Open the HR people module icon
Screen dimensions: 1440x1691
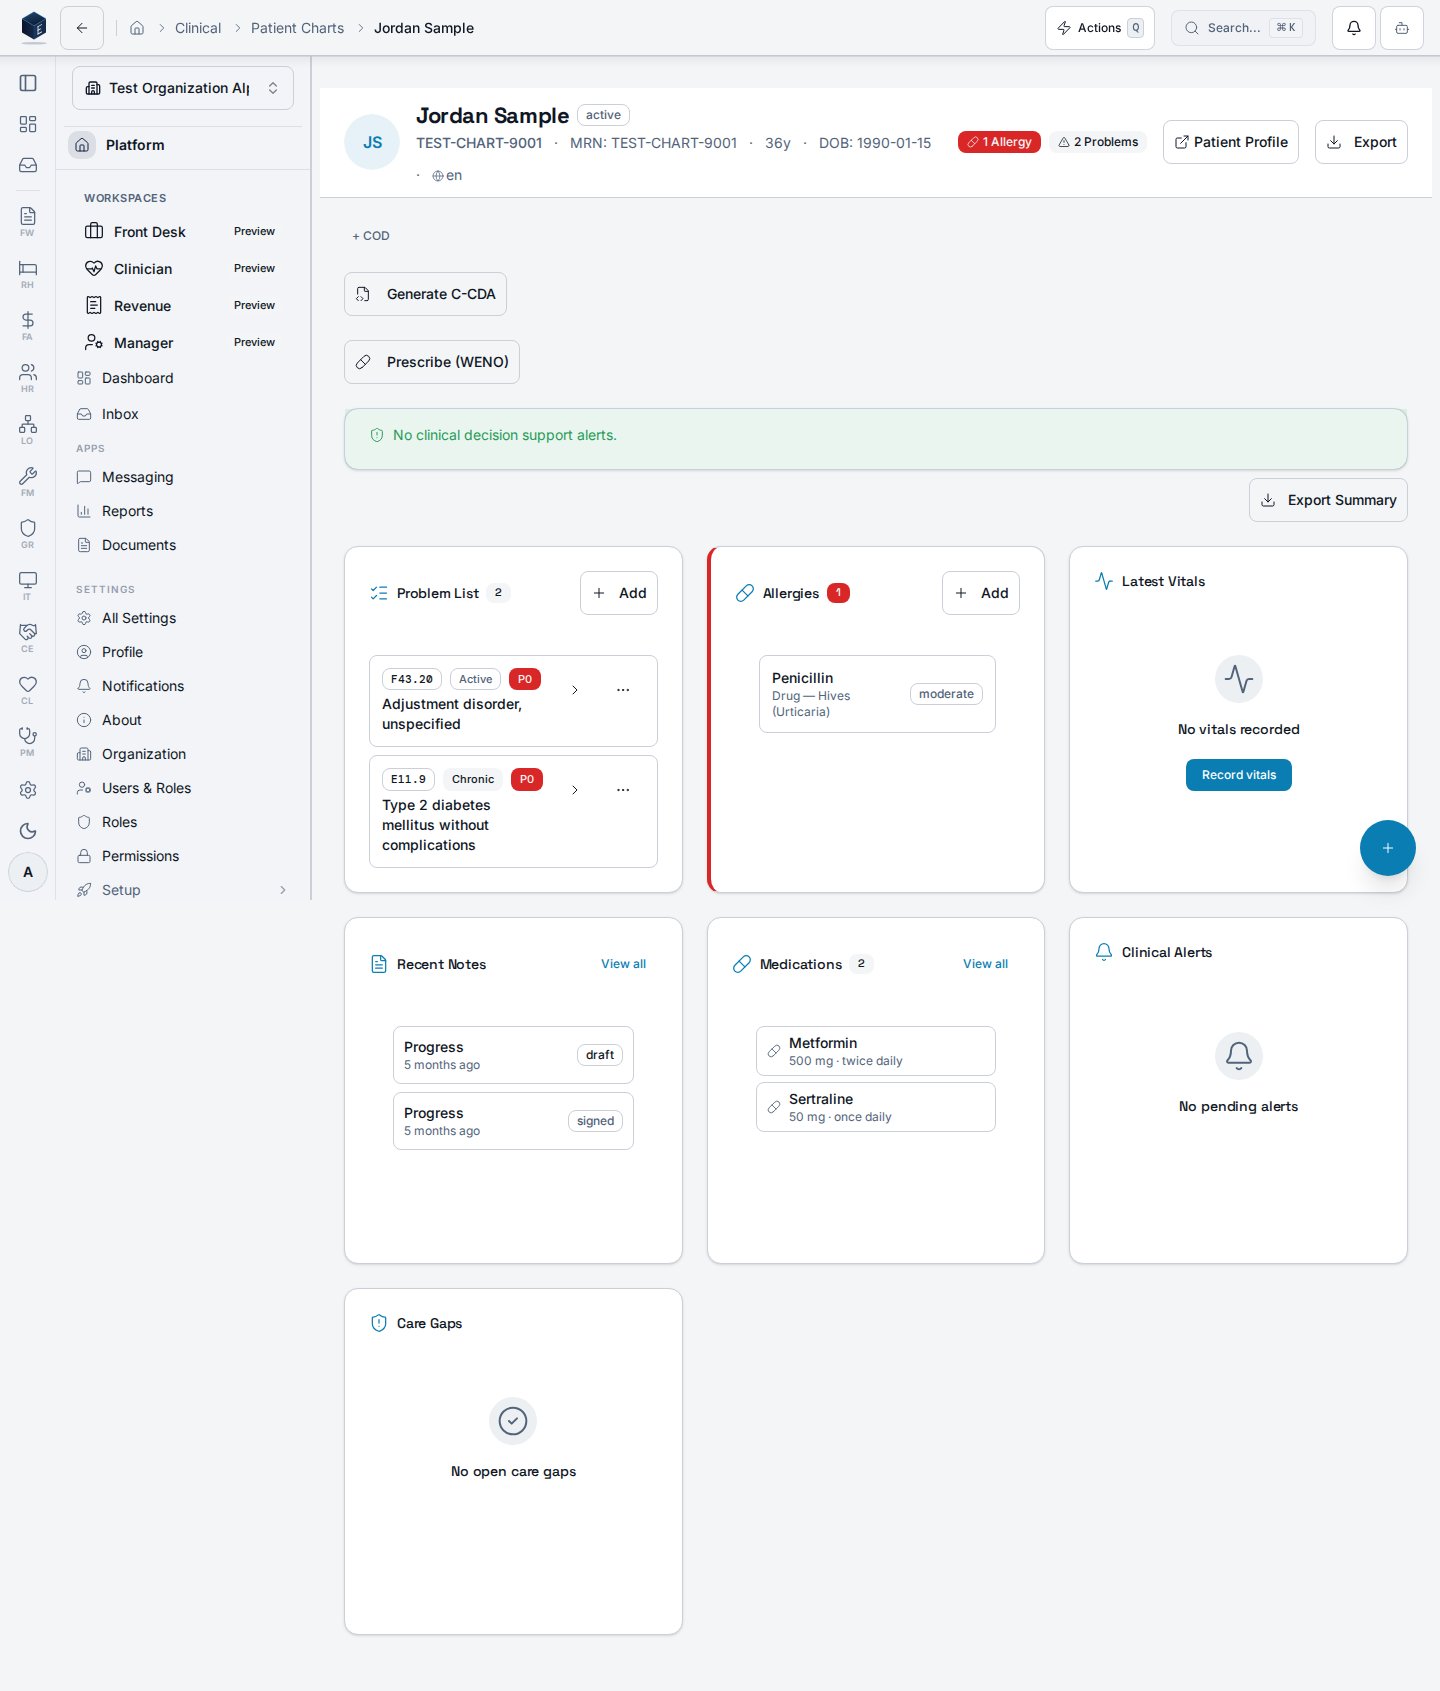(28, 377)
